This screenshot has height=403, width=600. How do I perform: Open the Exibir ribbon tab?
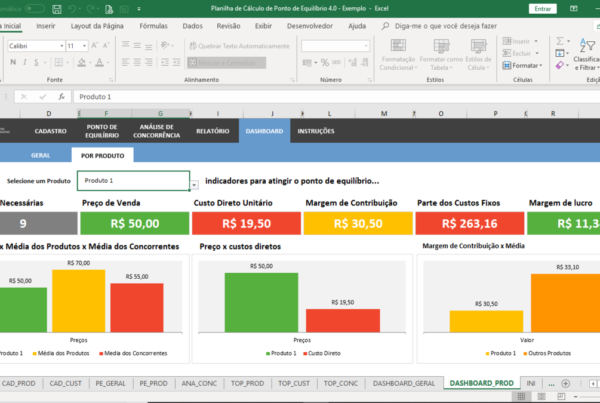(263, 26)
